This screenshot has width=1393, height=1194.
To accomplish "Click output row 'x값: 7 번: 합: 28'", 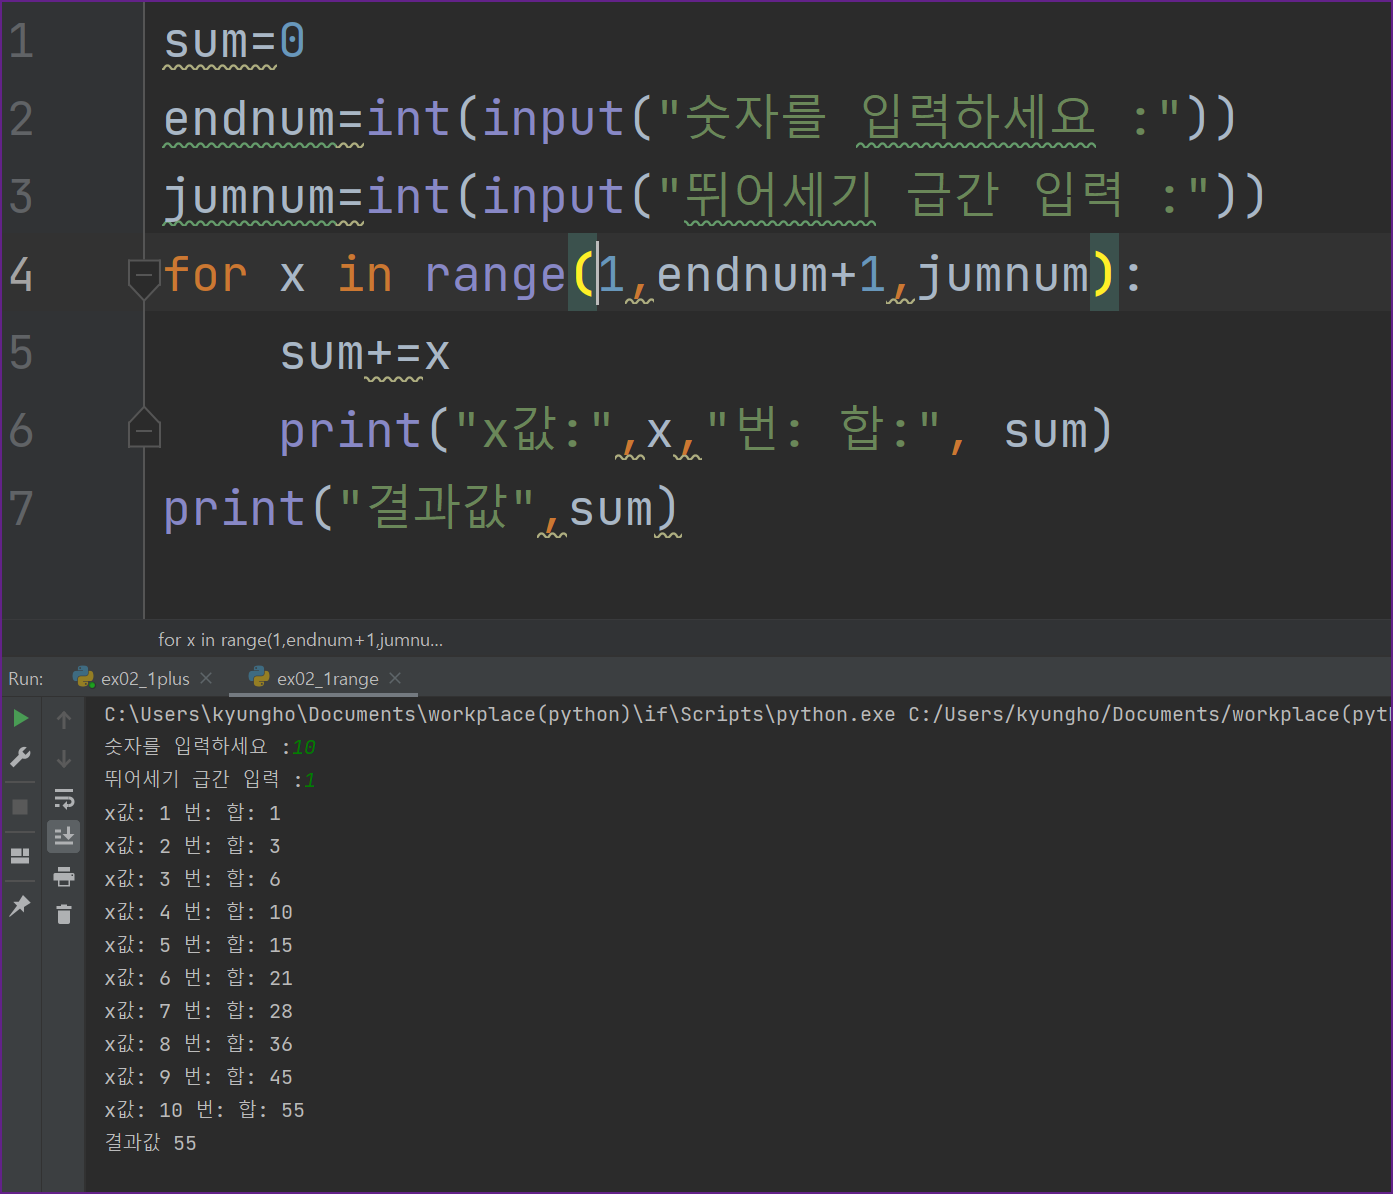I will coord(198,1011).
